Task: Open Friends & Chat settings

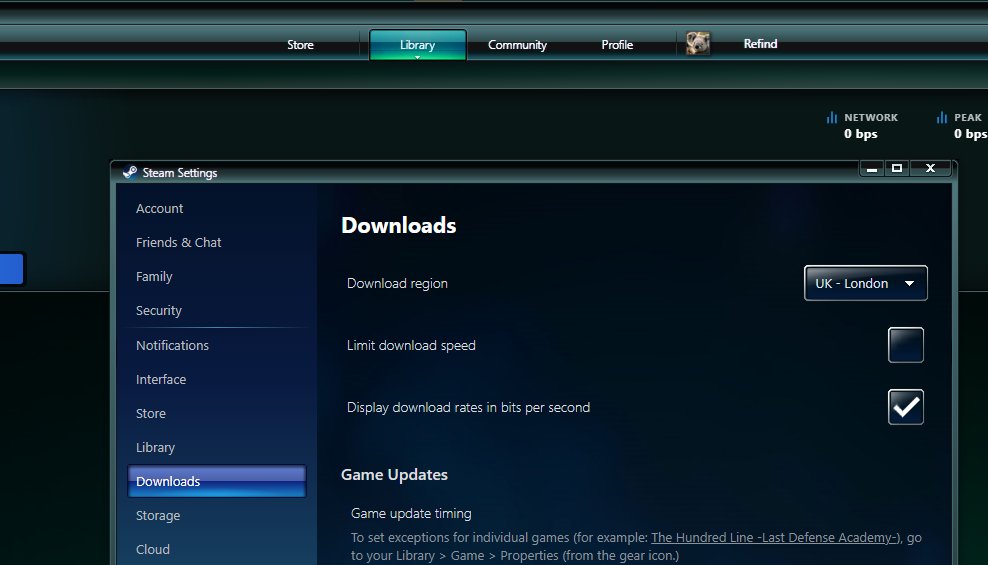Action: [178, 243]
